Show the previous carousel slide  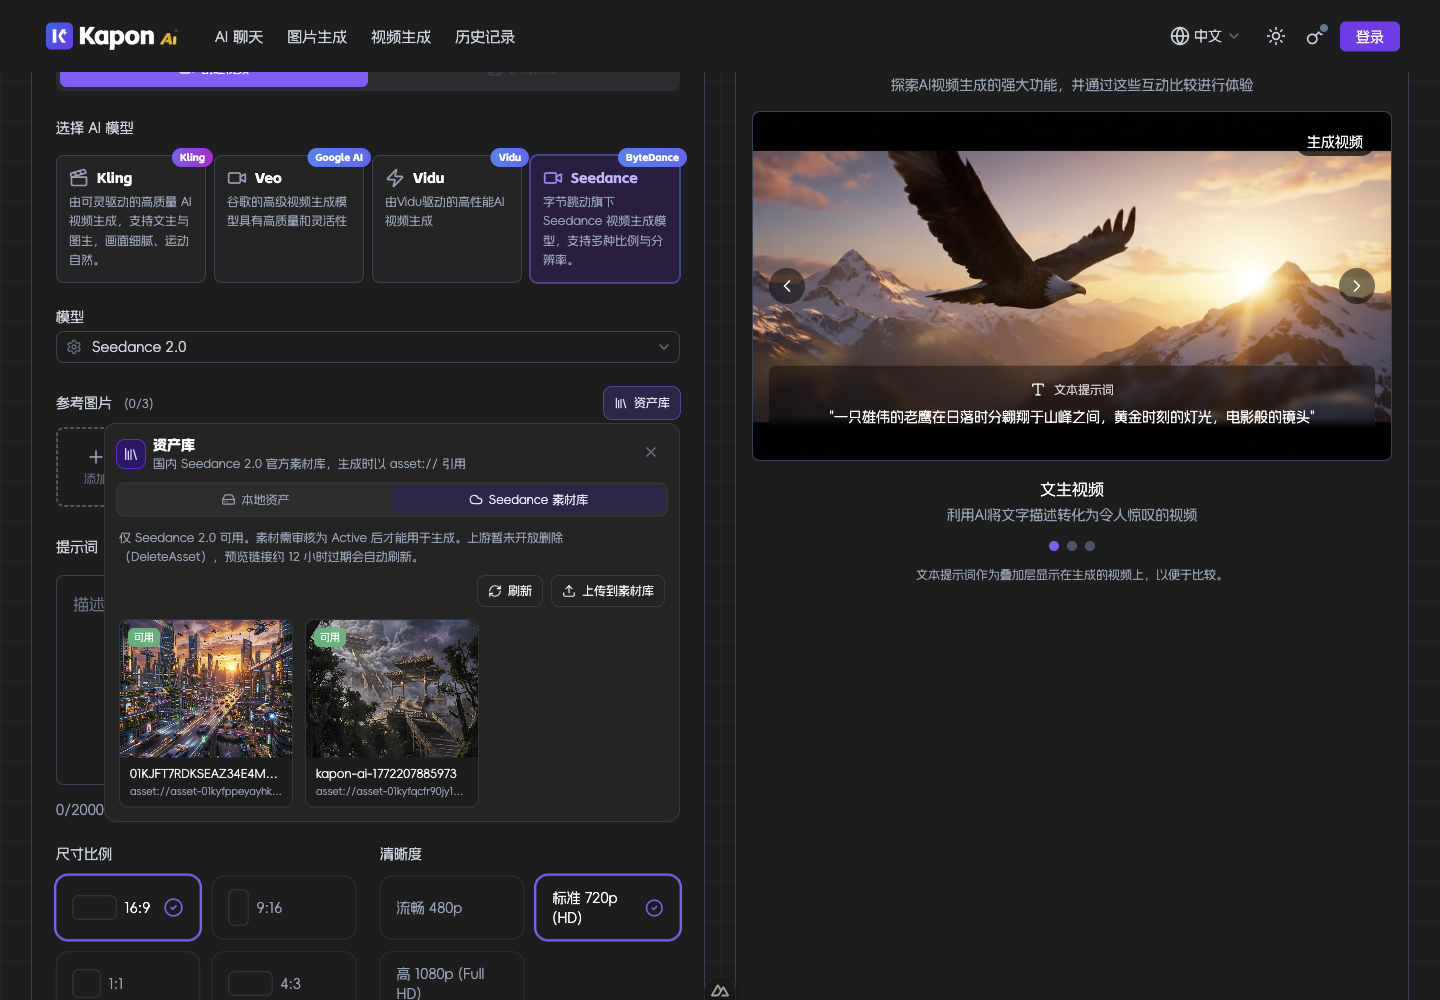(x=787, y=286)
